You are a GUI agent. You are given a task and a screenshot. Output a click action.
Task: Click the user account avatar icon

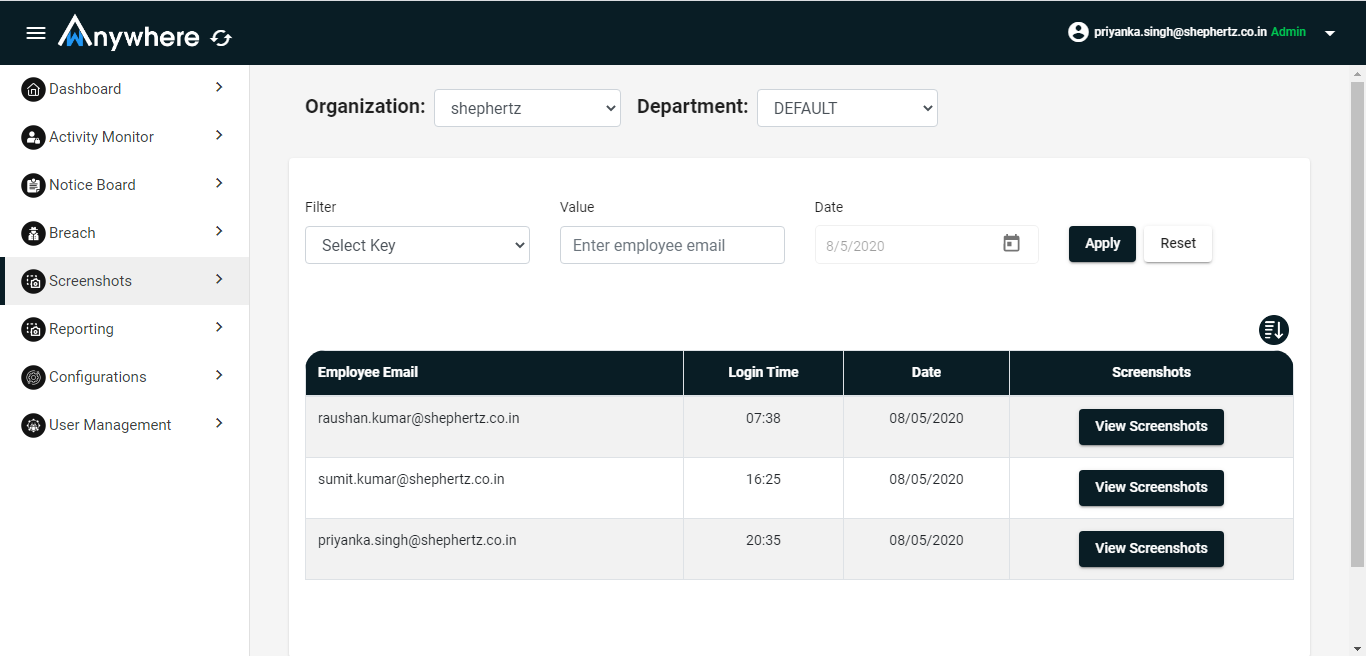pos(1078,32)
